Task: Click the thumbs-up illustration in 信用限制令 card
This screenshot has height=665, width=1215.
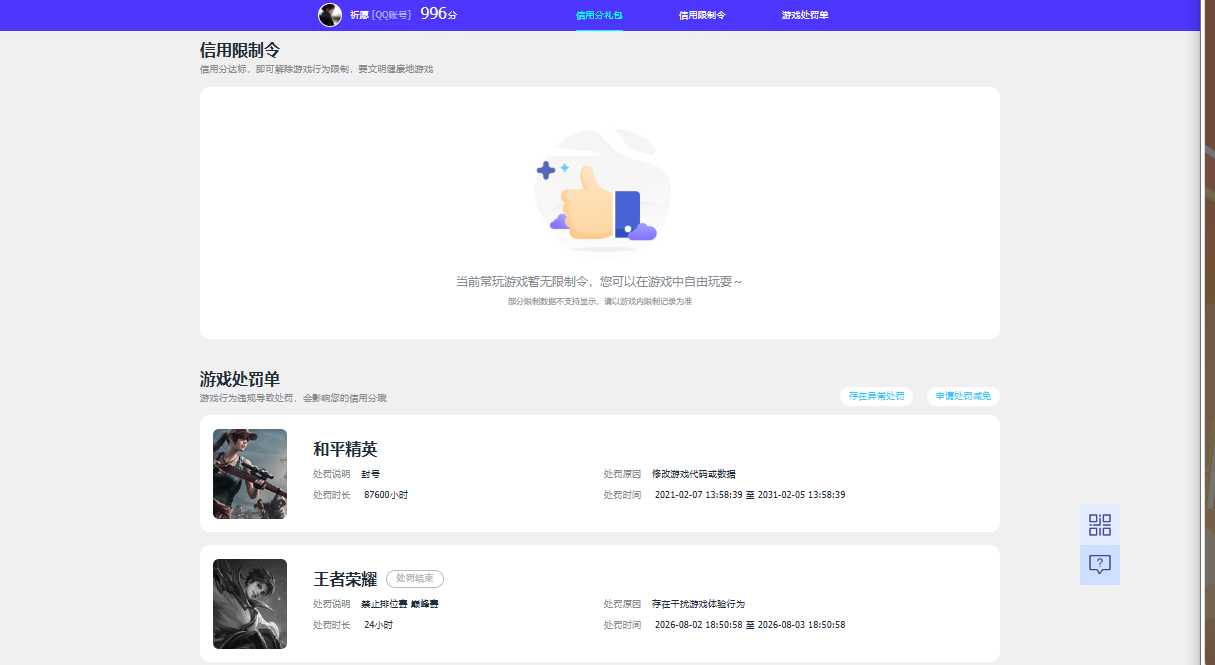Action: coord(600,190)
